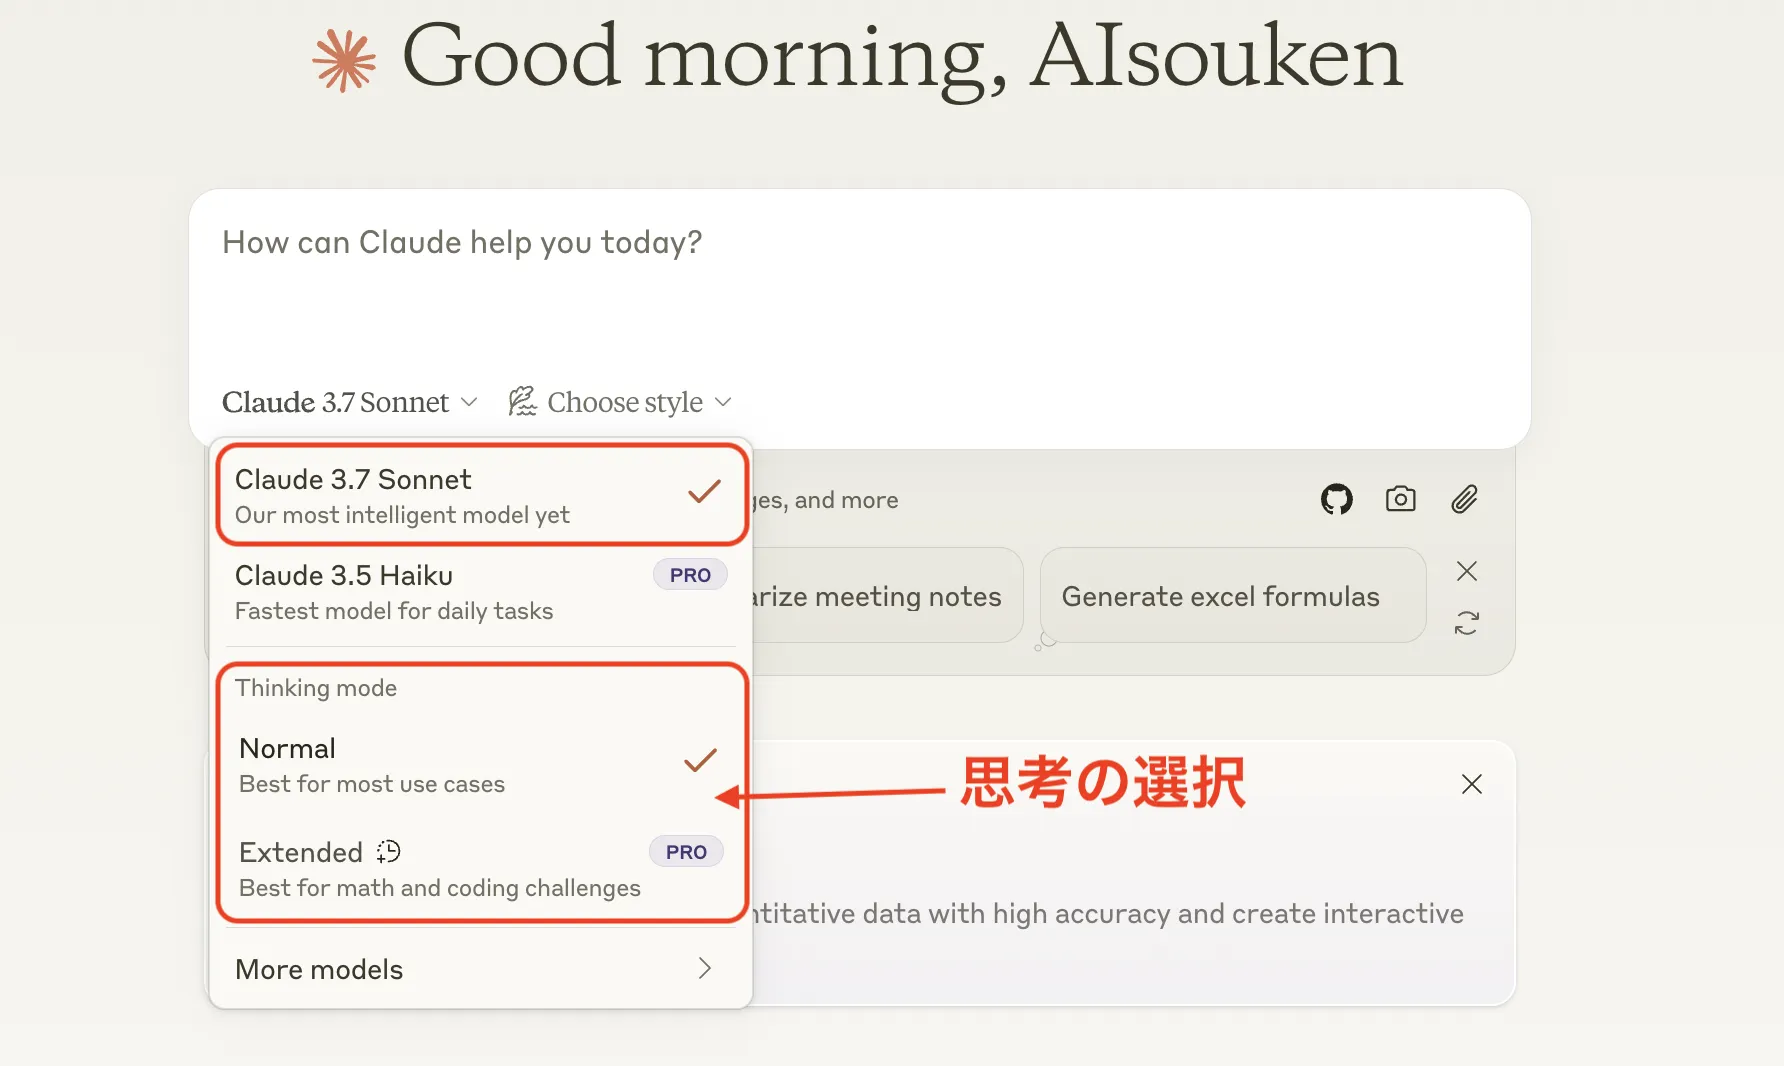This screenshot has width=1784, height=1066.
Task: Select Claude 3.7 Sonnet in the model menu
Action: (482, 496)
